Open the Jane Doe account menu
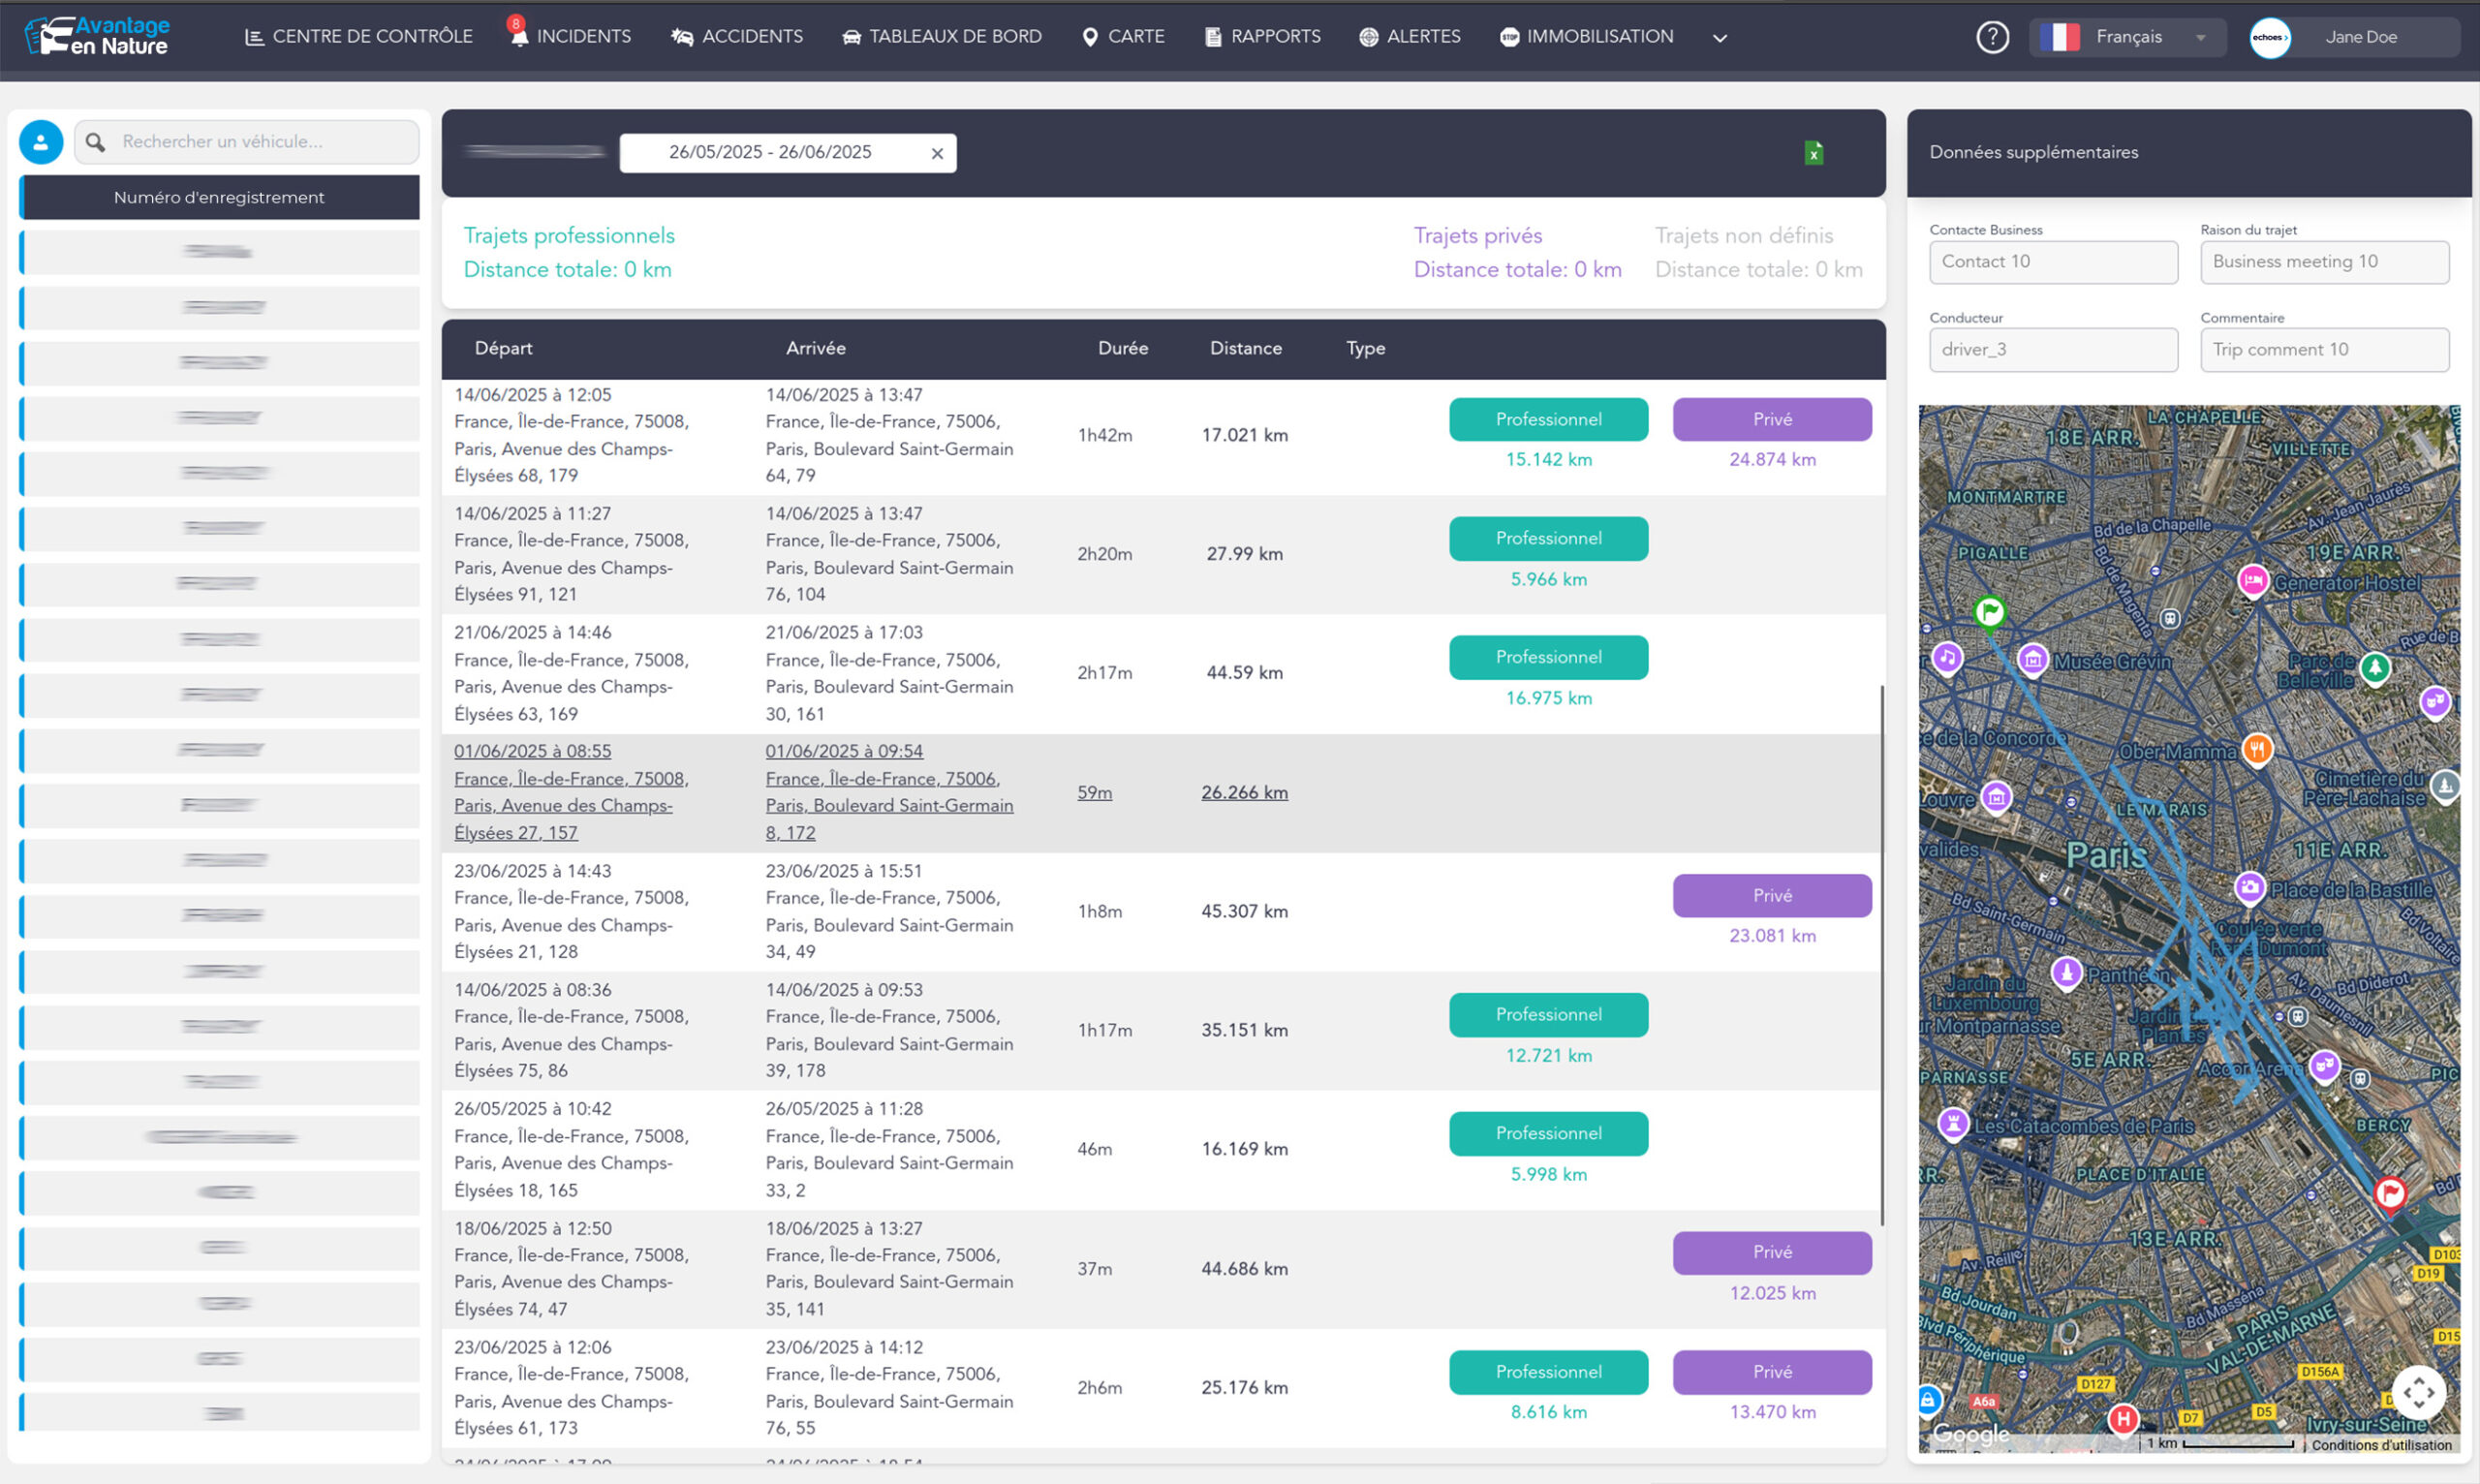2480x1484 pixels. click(2353, 37)
